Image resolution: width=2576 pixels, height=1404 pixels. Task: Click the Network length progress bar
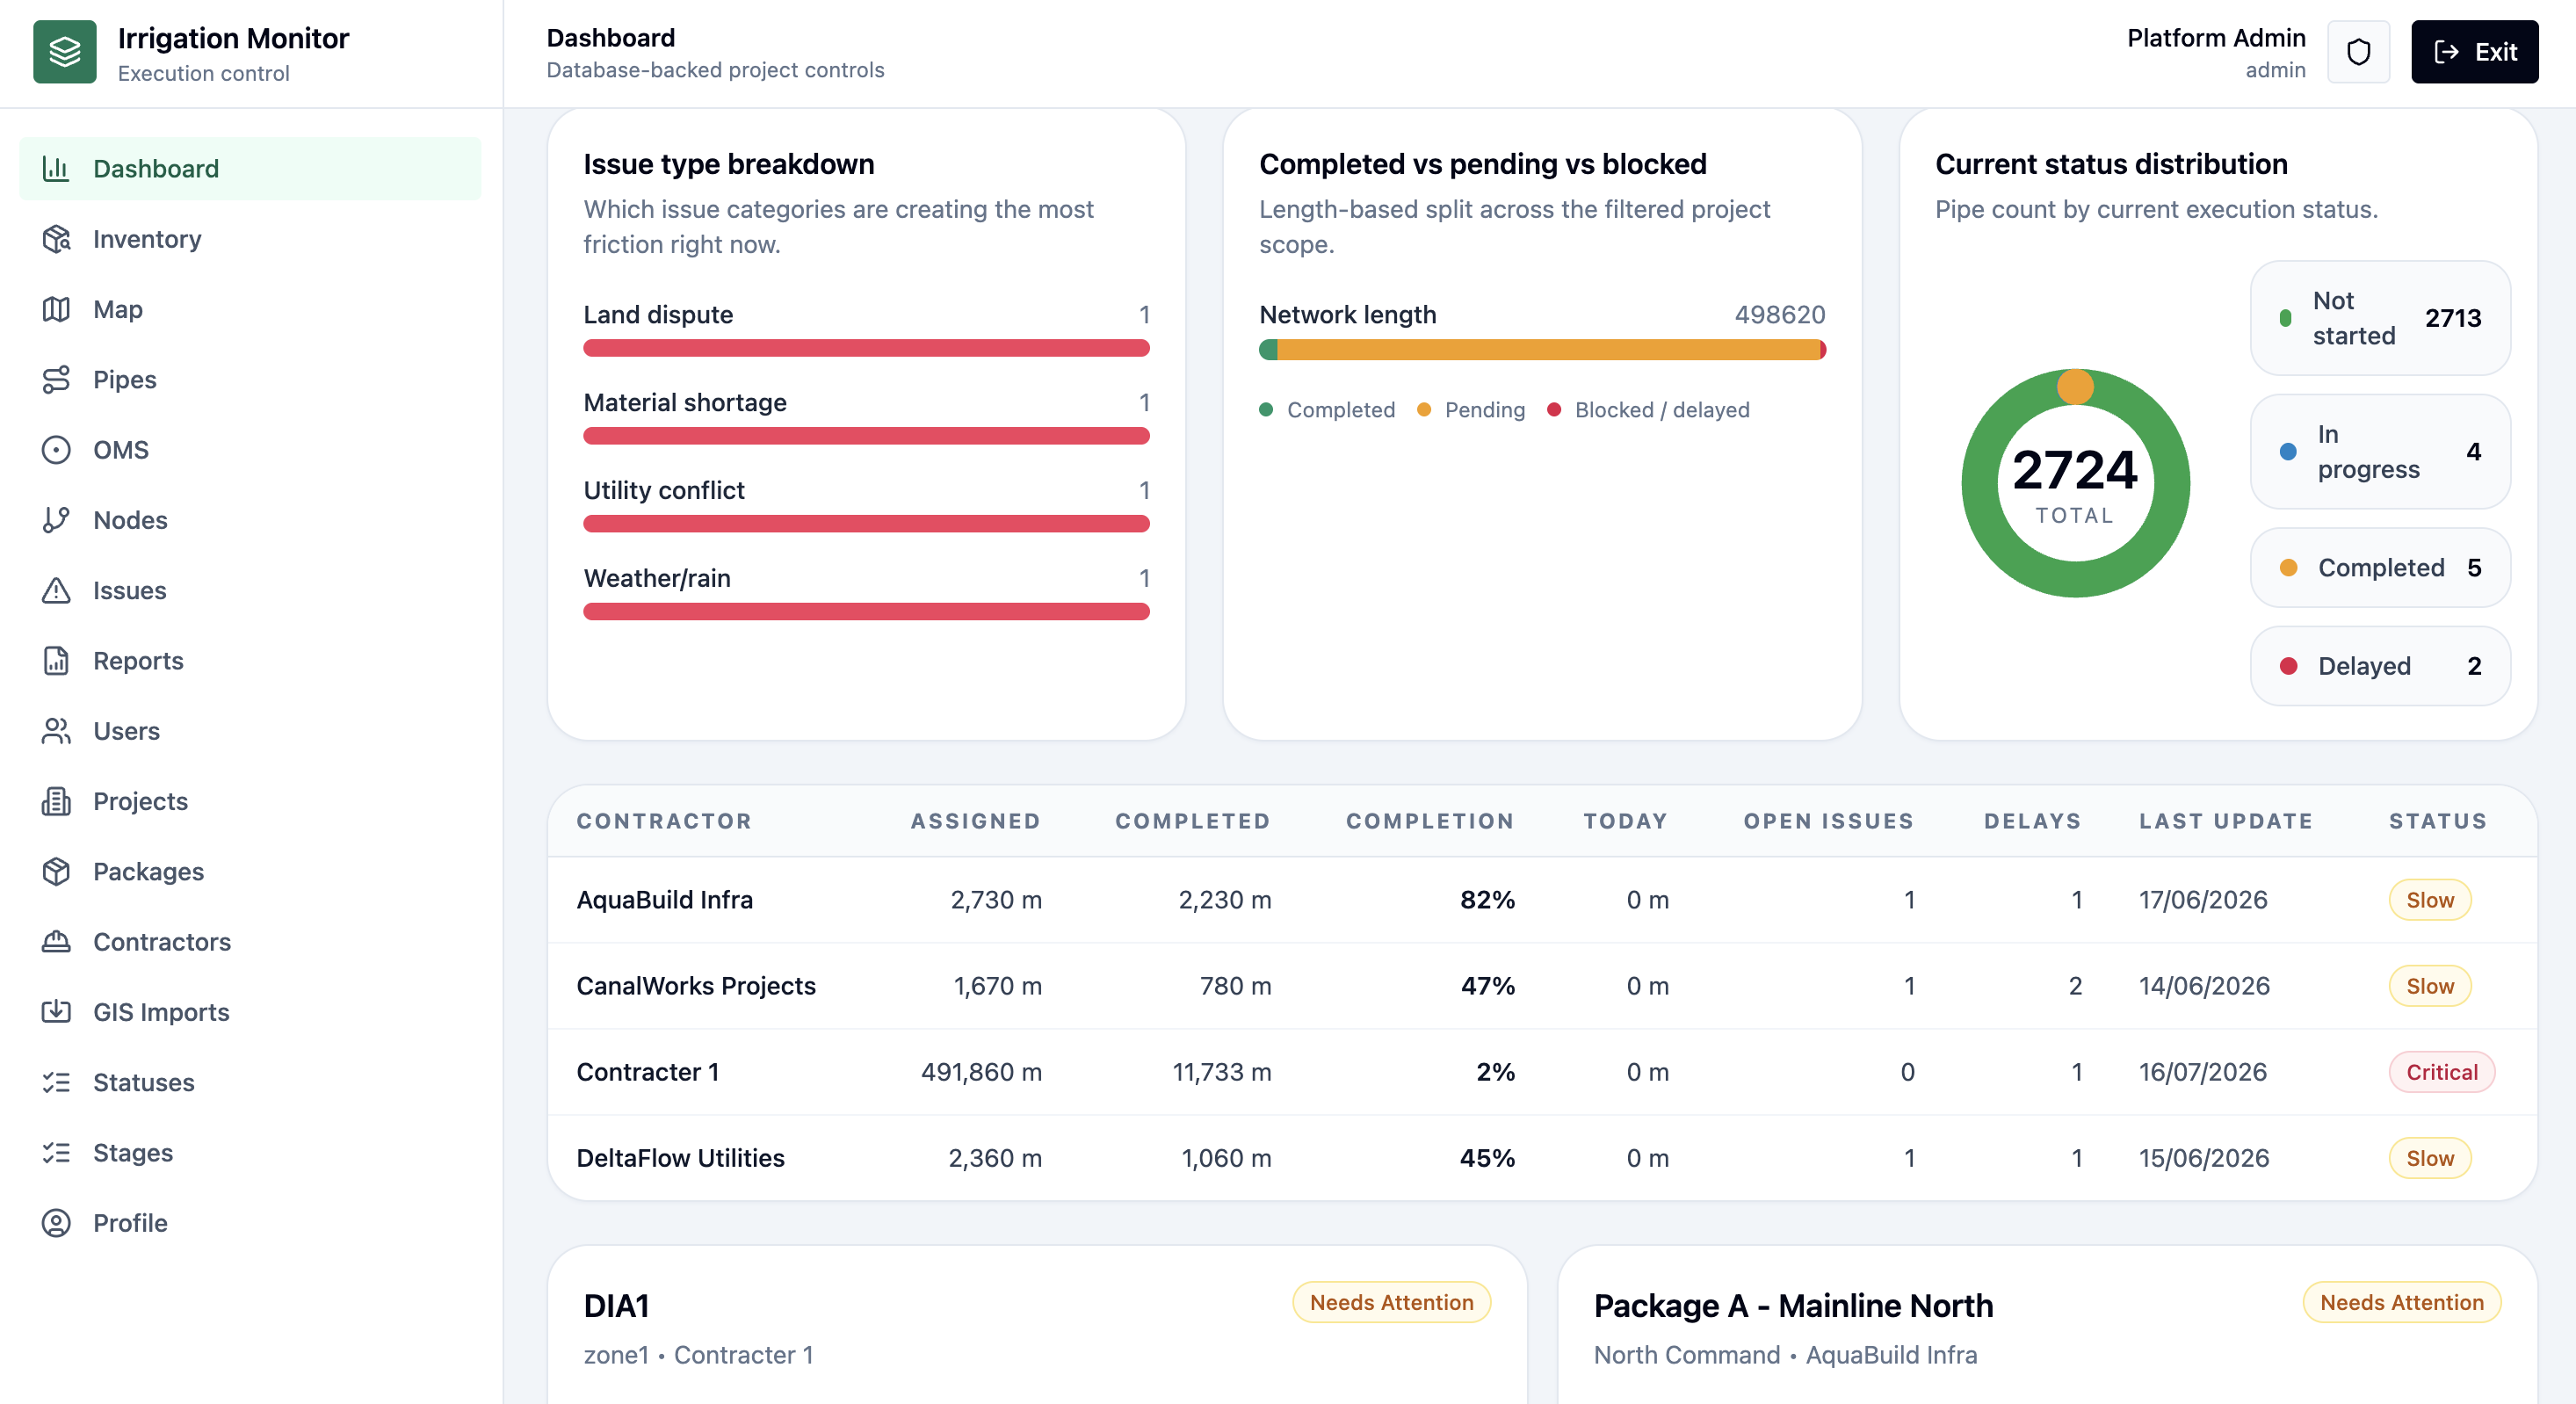point(1542,349)
